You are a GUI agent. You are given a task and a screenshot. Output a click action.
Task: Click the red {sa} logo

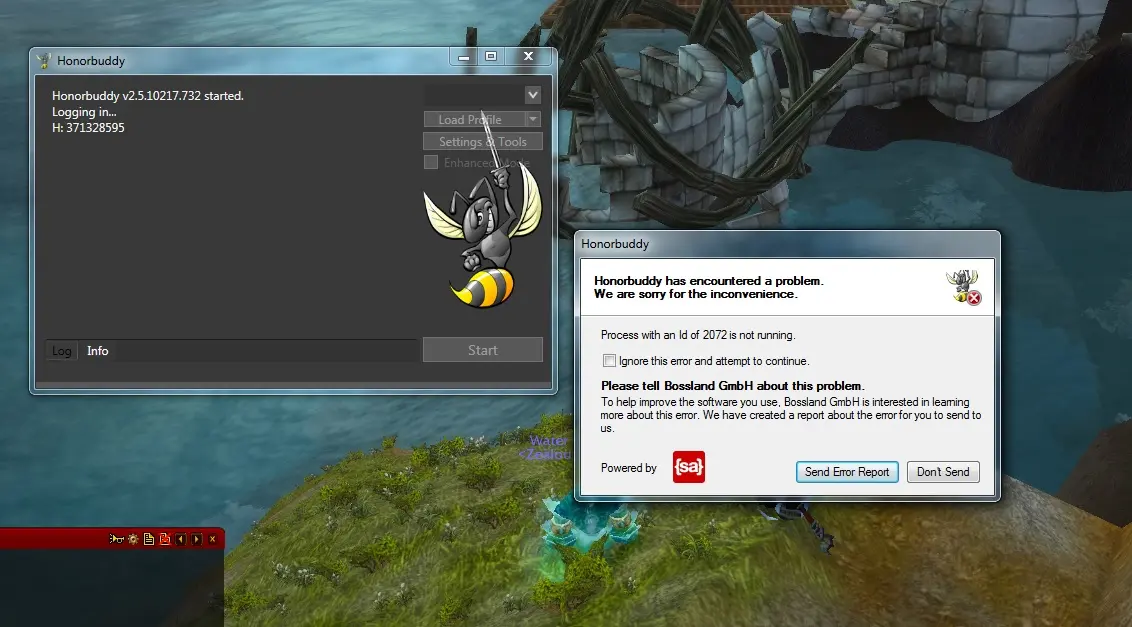click(689, 467)
